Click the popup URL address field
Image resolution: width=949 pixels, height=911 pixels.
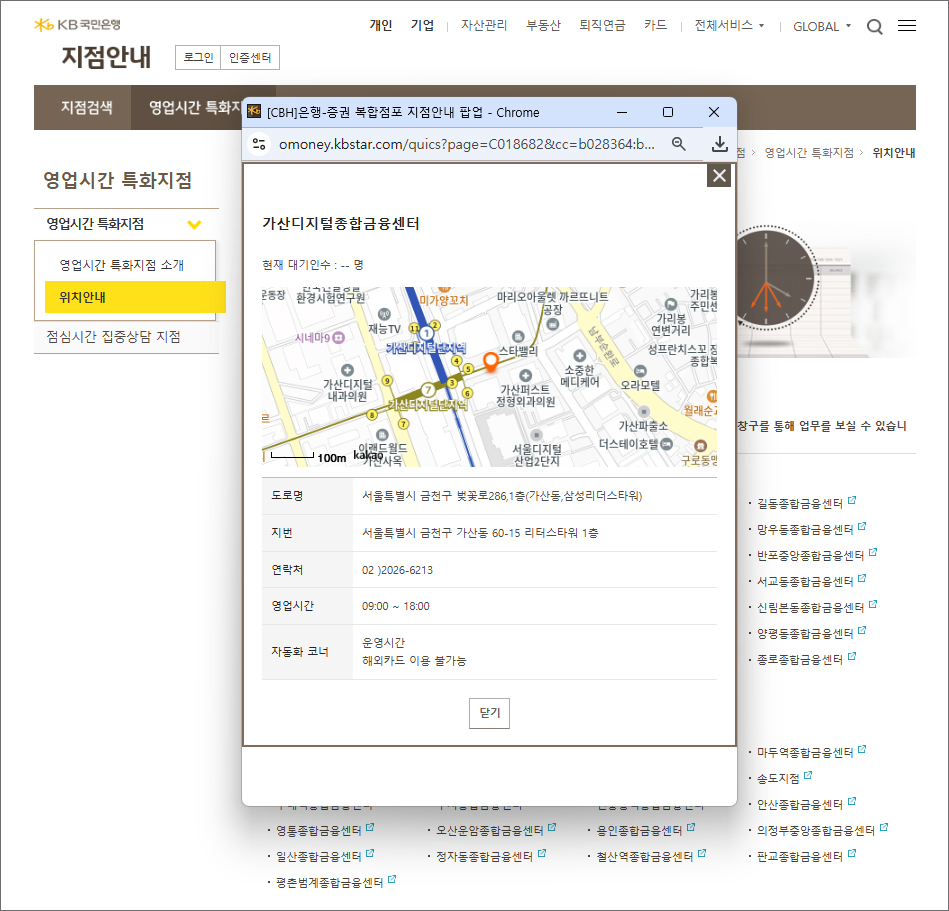point(467,144)
